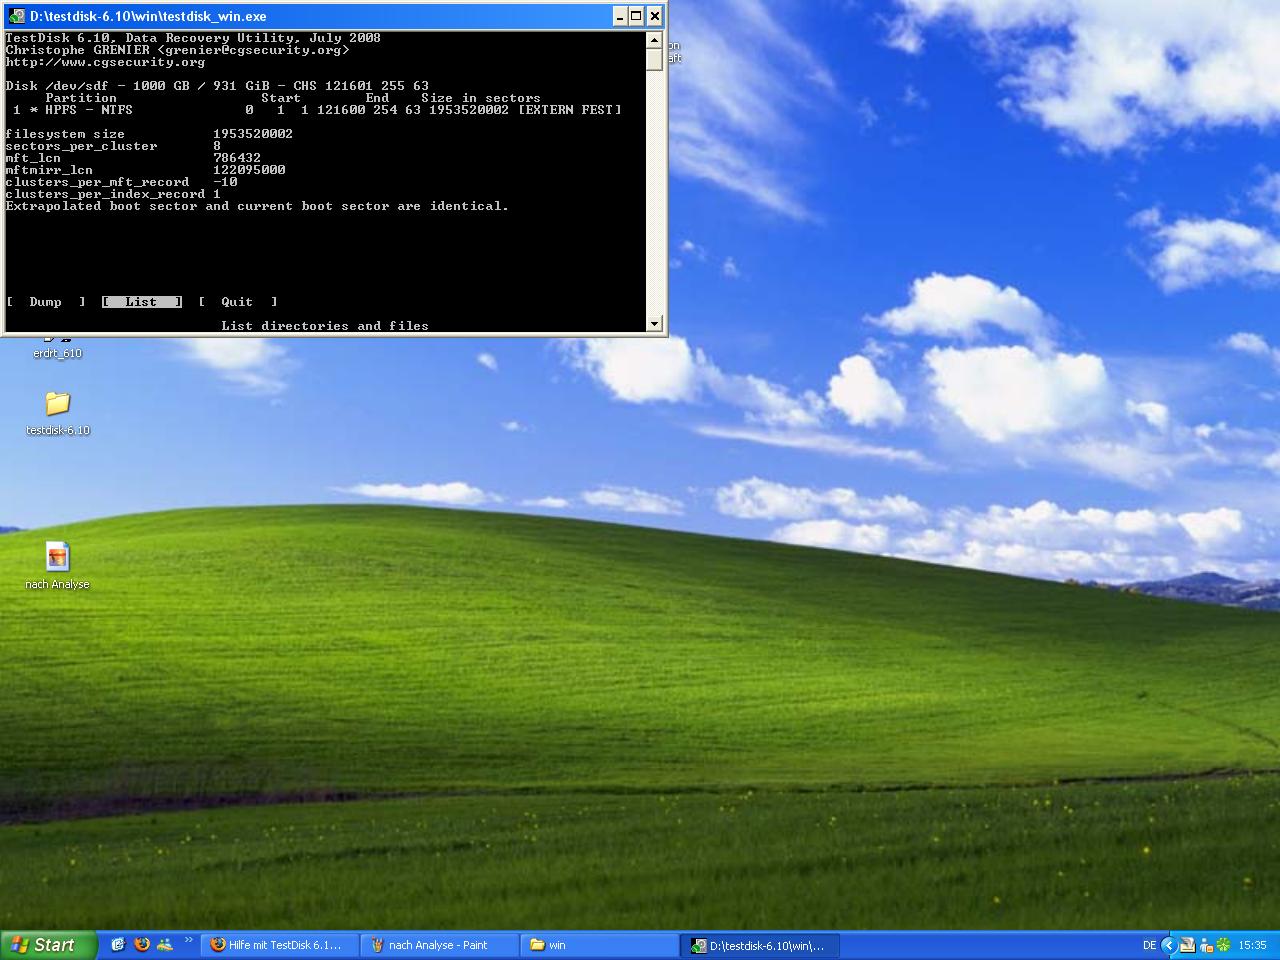Viewport: 1280px width, 960px height.
Task: Open the DE language indicator
Action: pyautogui.click(x=1149, y=945)
